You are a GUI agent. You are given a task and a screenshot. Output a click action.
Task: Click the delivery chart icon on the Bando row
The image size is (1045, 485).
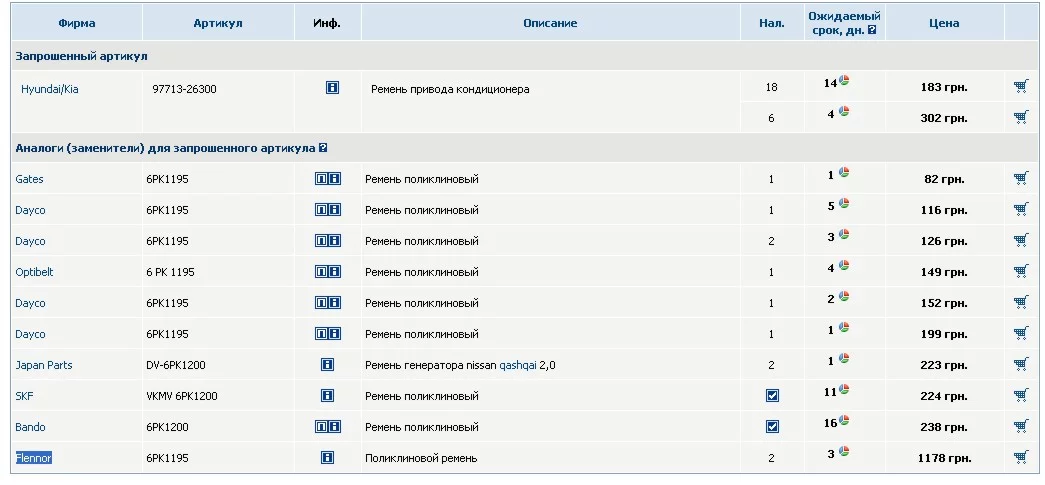(844, 420)
